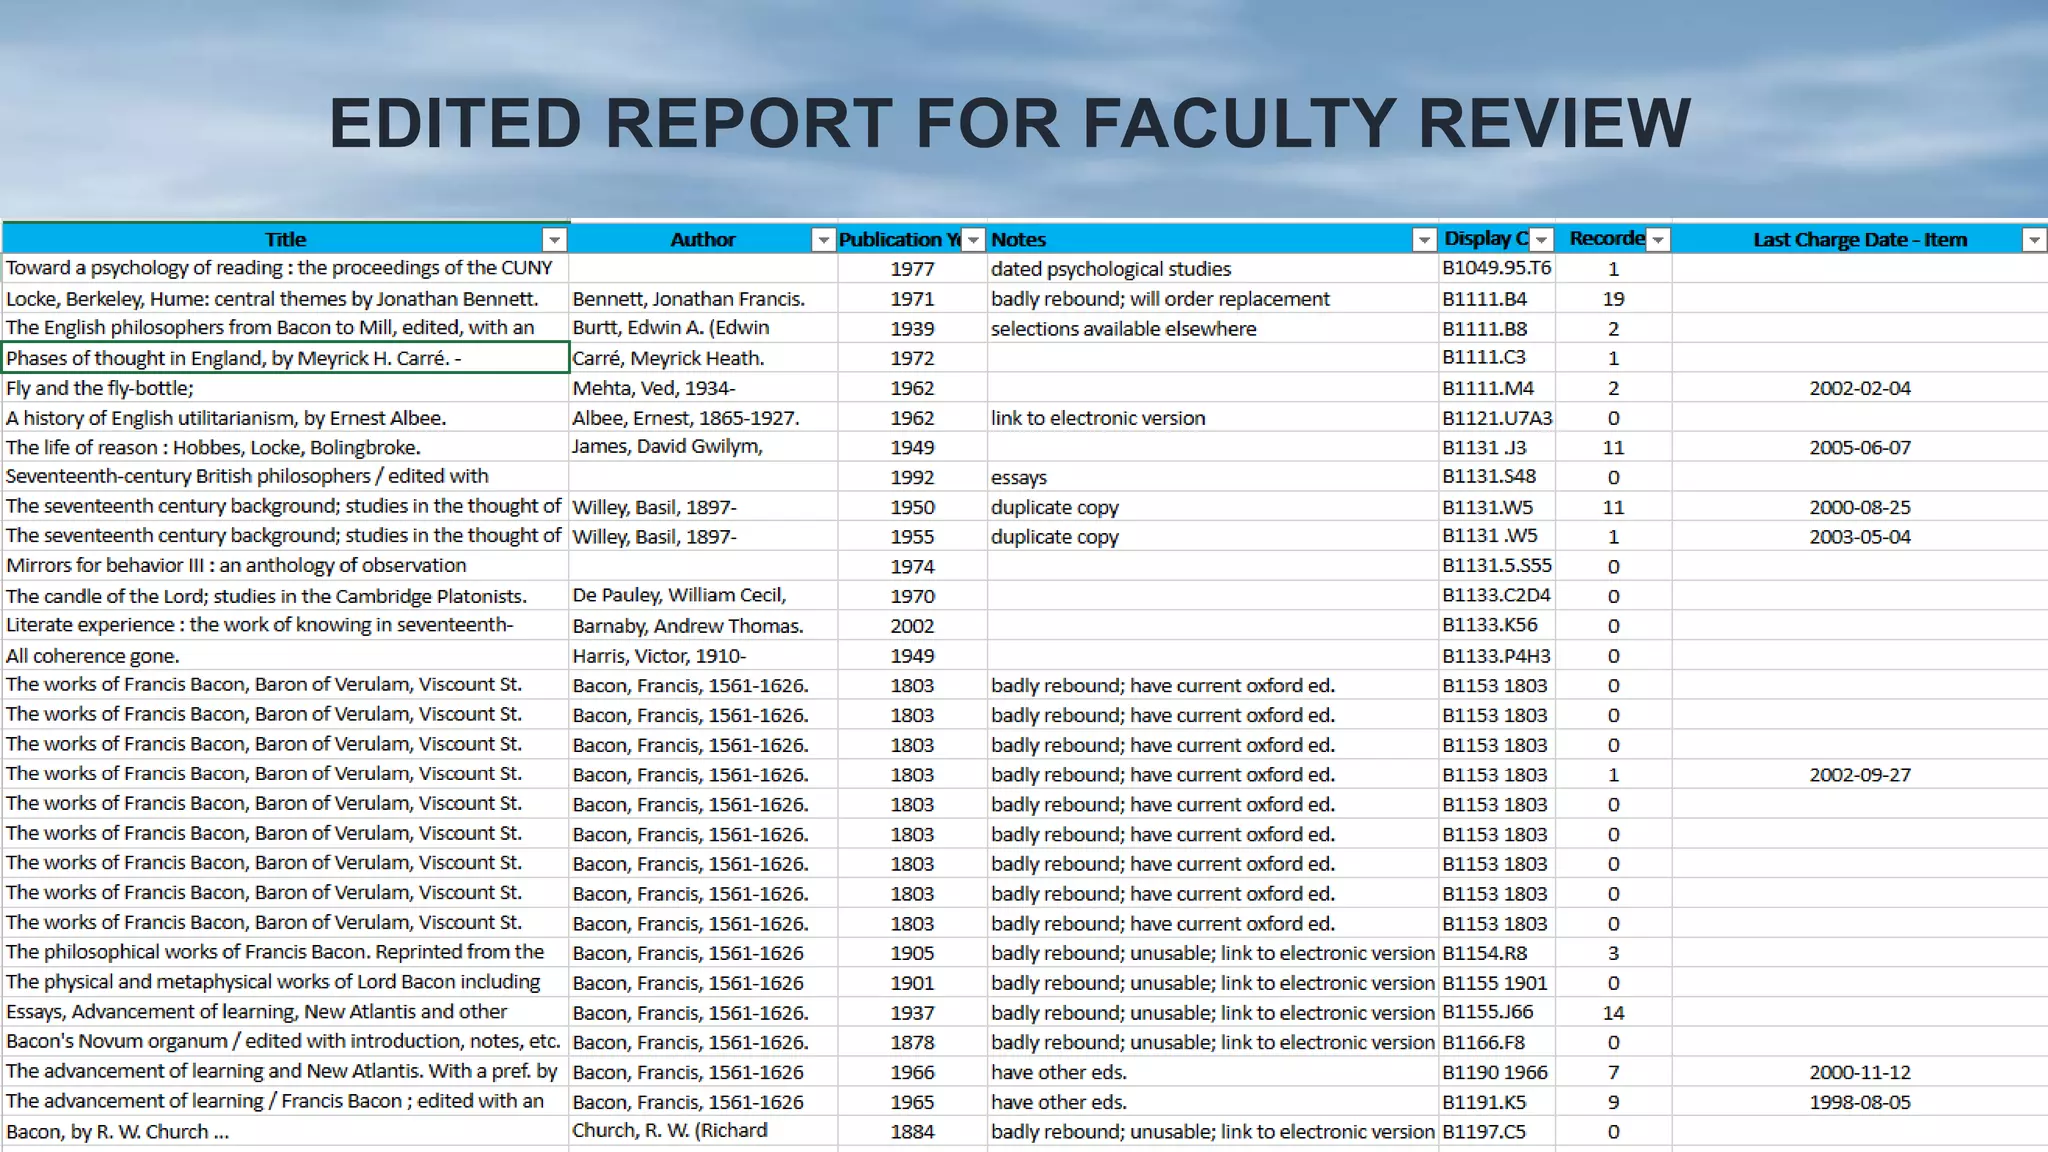Select publication year '2002'
This screenshot has height=1152, width=2048.
click(x=912, y=625)
